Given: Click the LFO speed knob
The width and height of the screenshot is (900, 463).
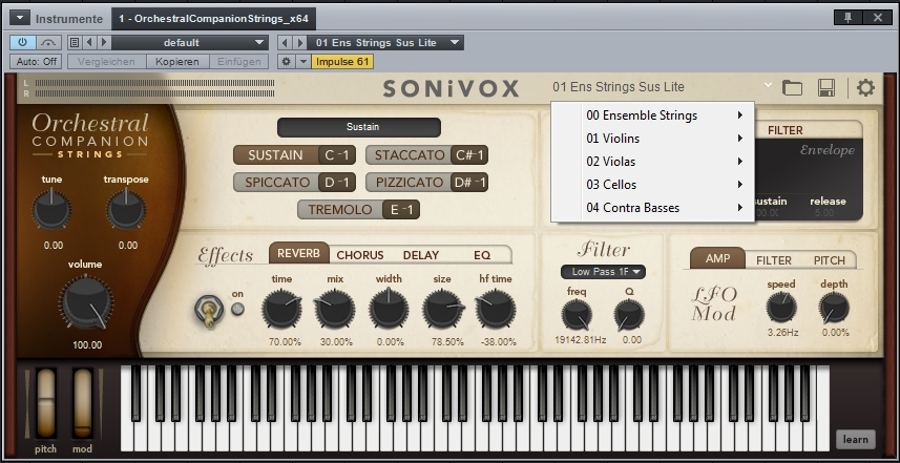Looking at the screenshot, I should click(781, 307).
